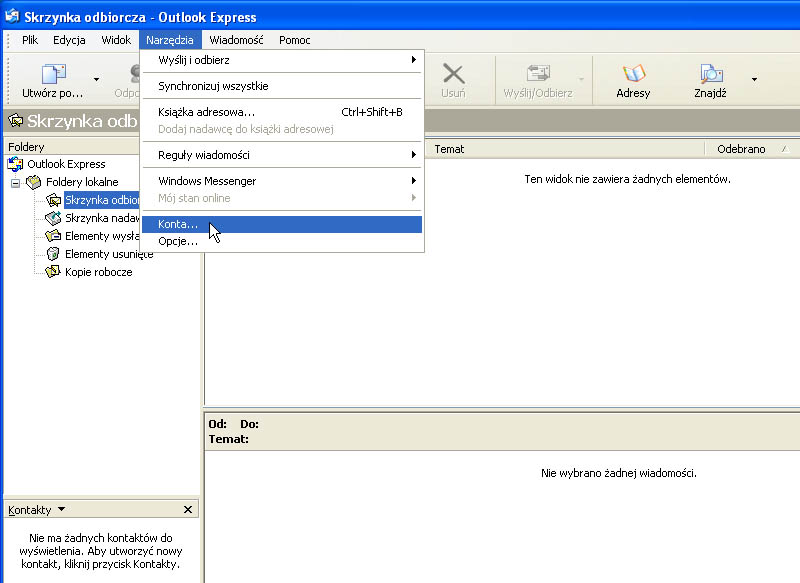Open the Widok menu
Viewport: 800px width, 583px height.
[116, 40]
